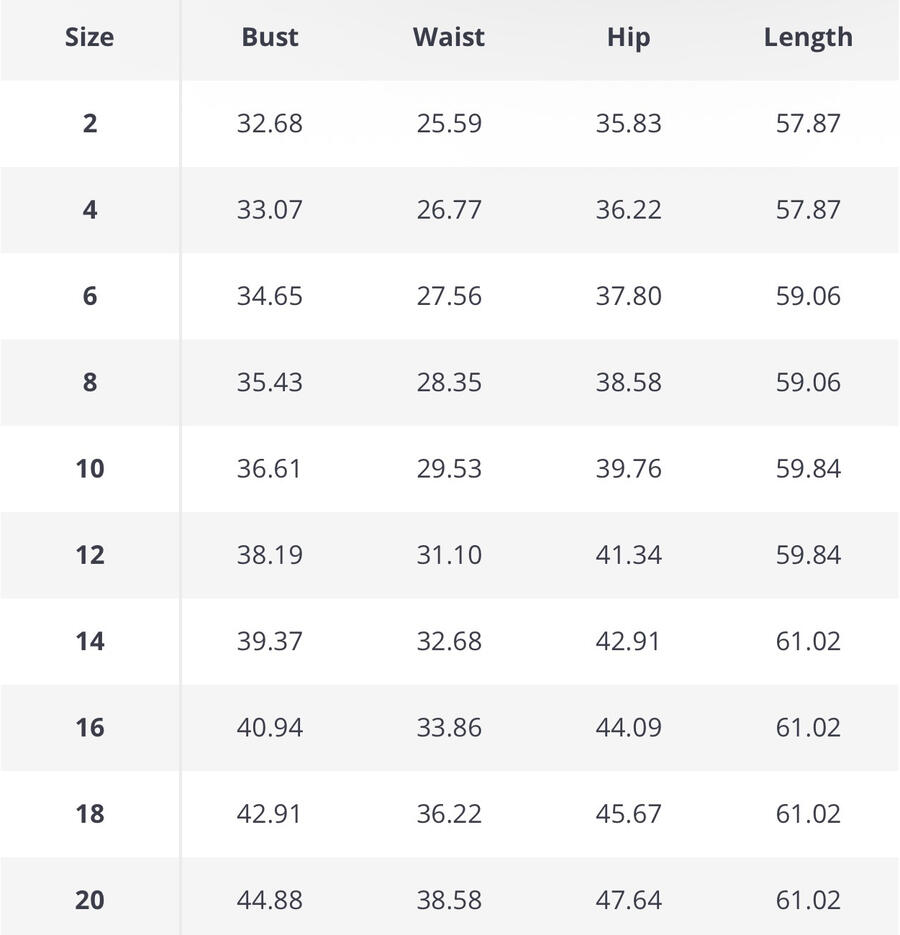Click the Length column header

[x=808, y=38]
